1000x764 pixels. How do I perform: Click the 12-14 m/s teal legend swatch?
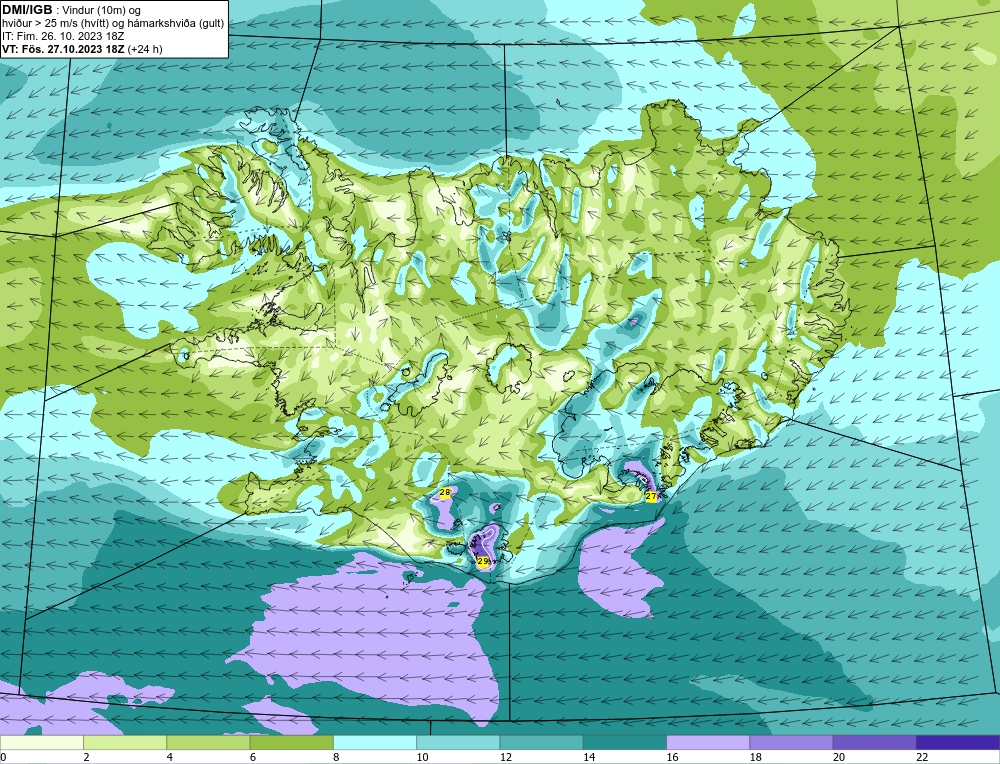coord(541,742)
